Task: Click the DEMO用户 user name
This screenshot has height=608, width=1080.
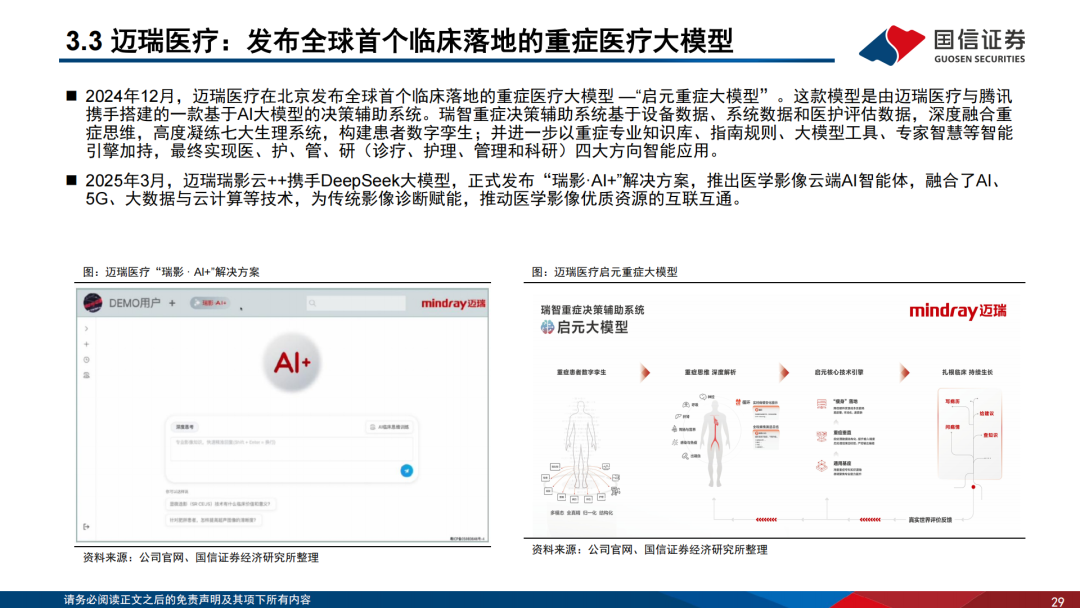Action: tap(134, 303)
